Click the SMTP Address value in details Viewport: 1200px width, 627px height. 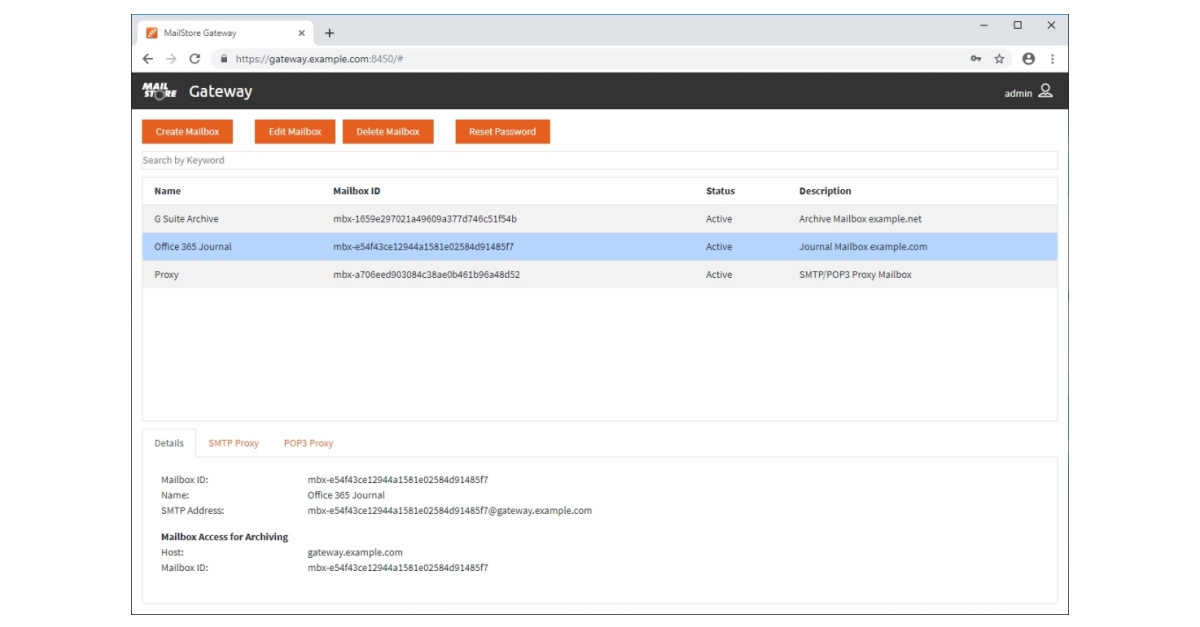[449, 511]
